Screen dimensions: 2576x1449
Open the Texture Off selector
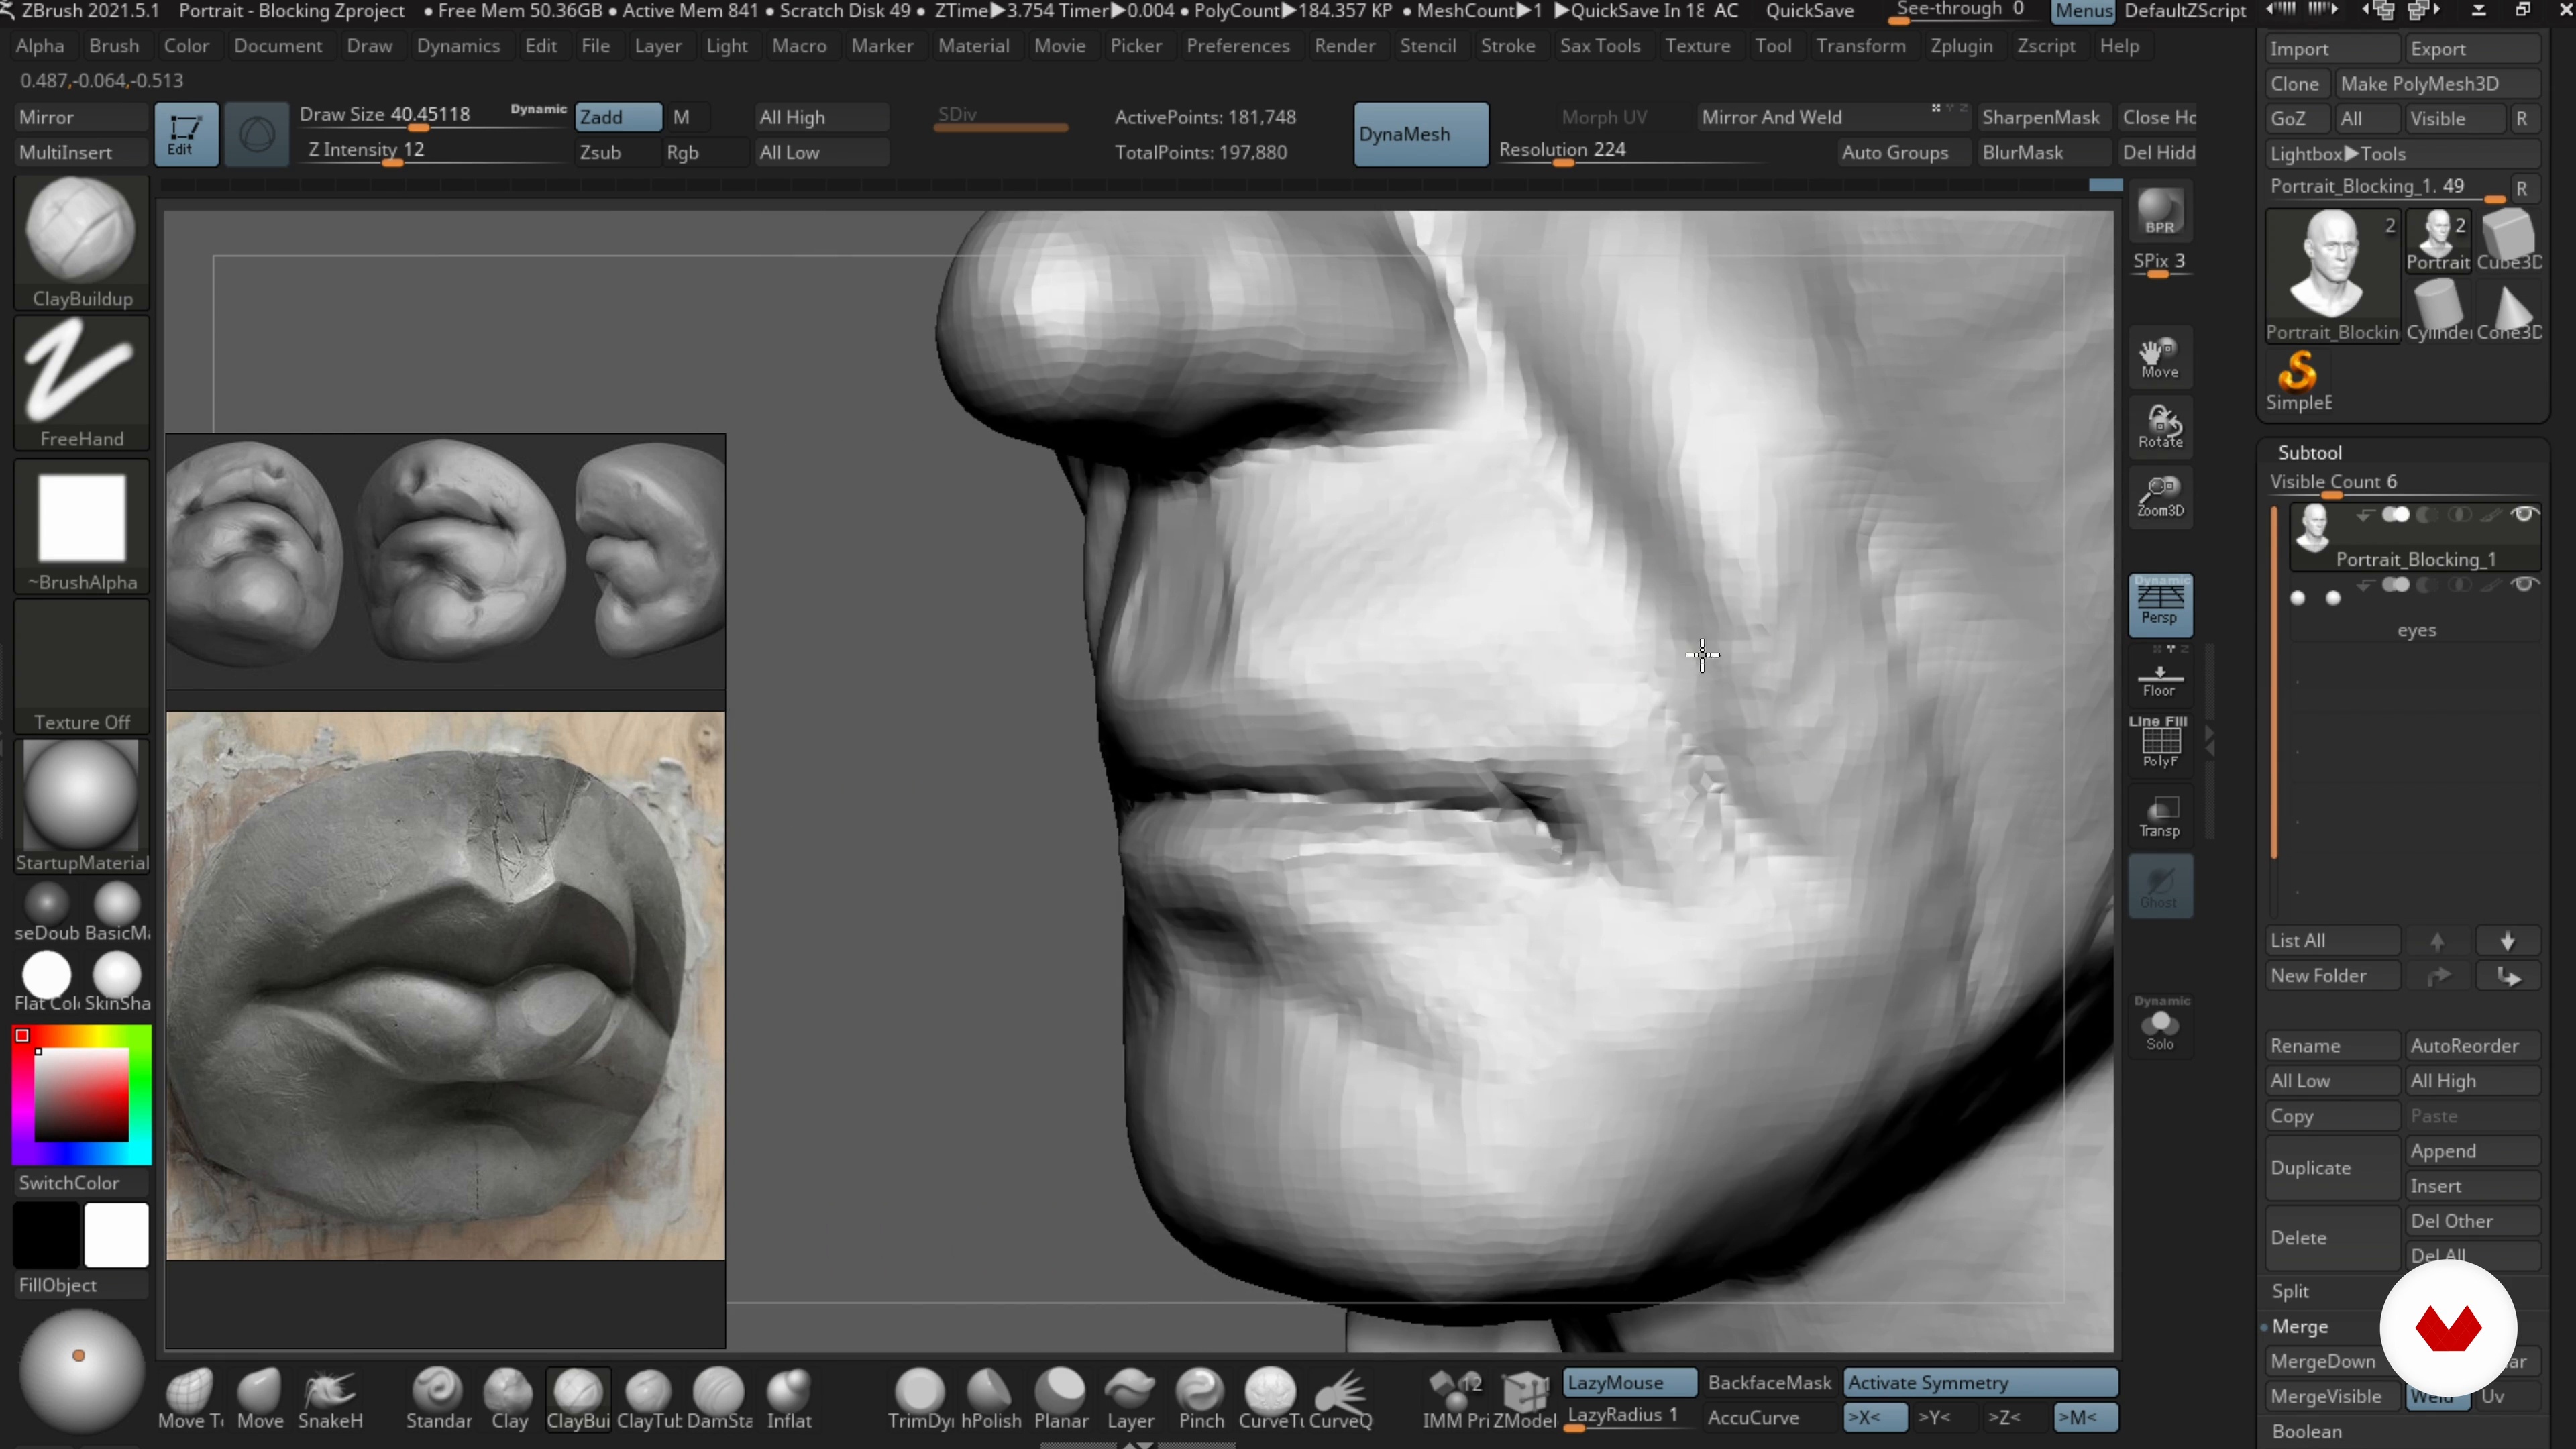click(82, 667)
